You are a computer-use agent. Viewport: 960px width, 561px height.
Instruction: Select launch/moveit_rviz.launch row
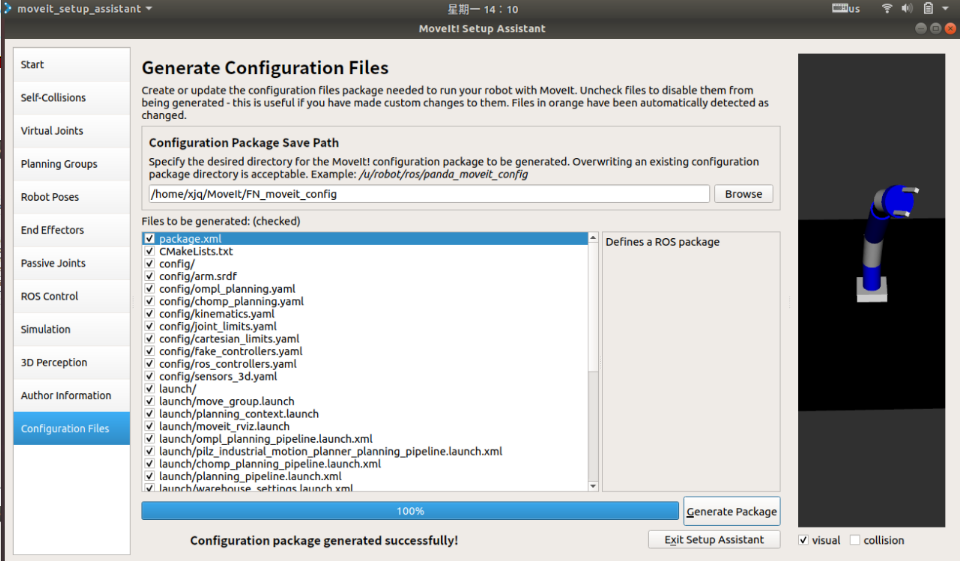(x=365, y=426)
